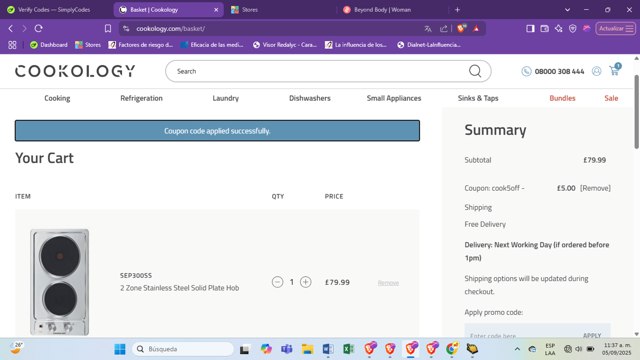Click the share icon in the address bar

[x=444, y=29]
